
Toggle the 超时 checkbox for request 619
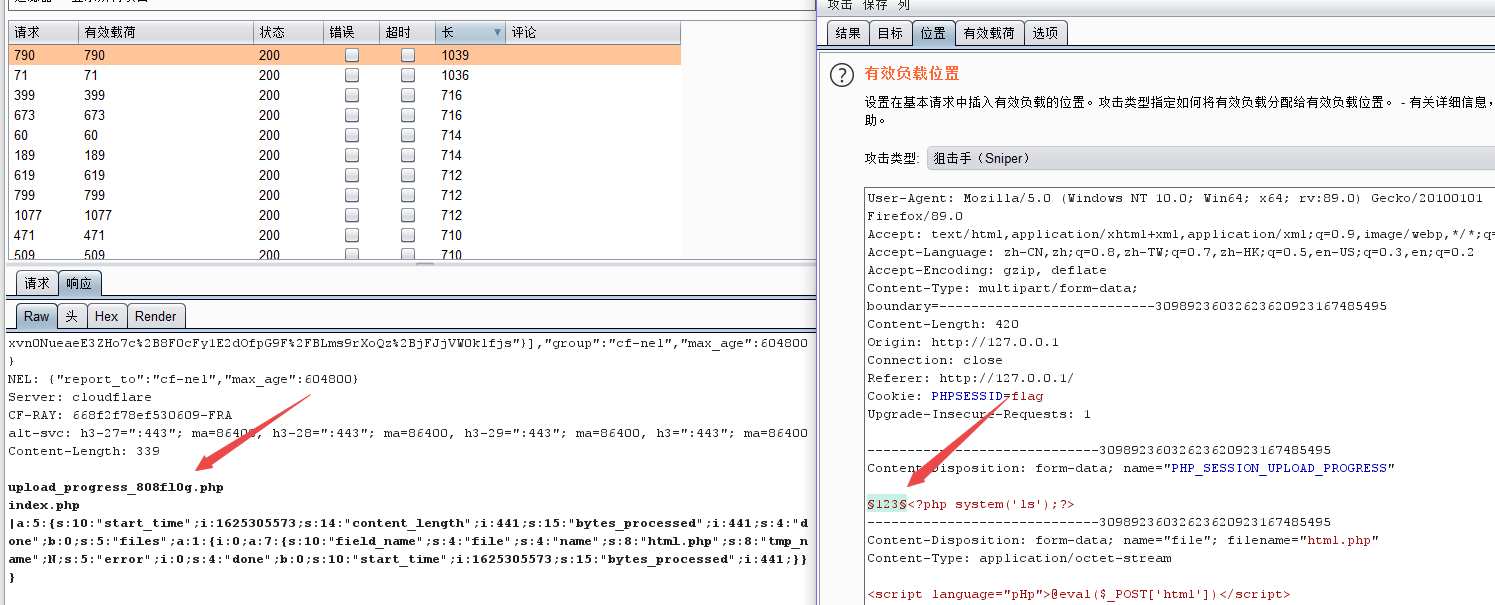tap(408, 175)
